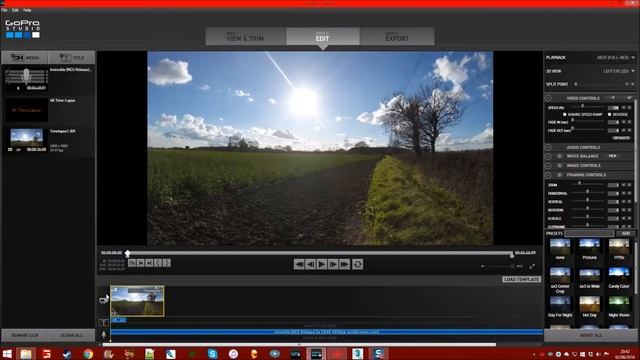The height and width of the screenshot is (360, 640).
Task: Click the Clear All button
Action: point(72,336)
